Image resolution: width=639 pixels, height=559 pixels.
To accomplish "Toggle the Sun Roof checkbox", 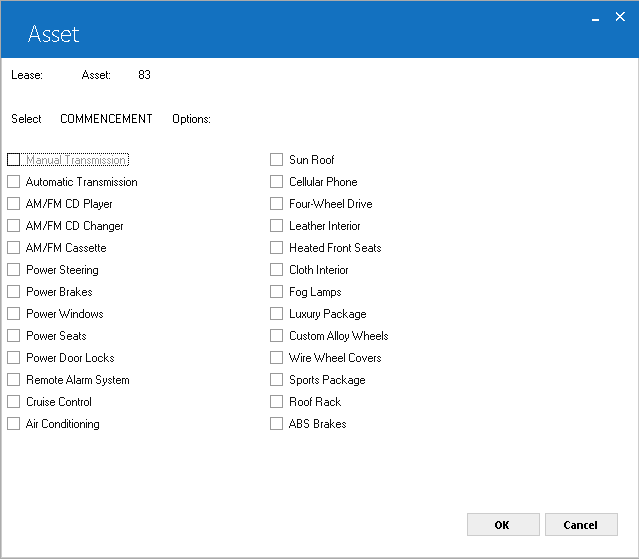I will click(x=276, y=160).
